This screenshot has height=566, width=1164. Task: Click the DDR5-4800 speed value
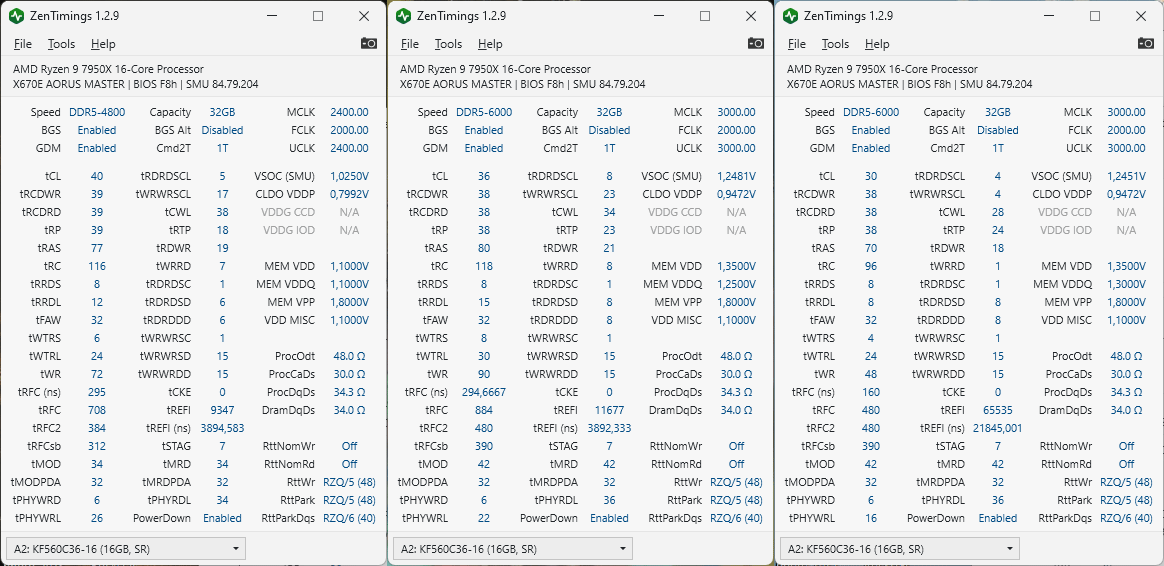point(97,112)
